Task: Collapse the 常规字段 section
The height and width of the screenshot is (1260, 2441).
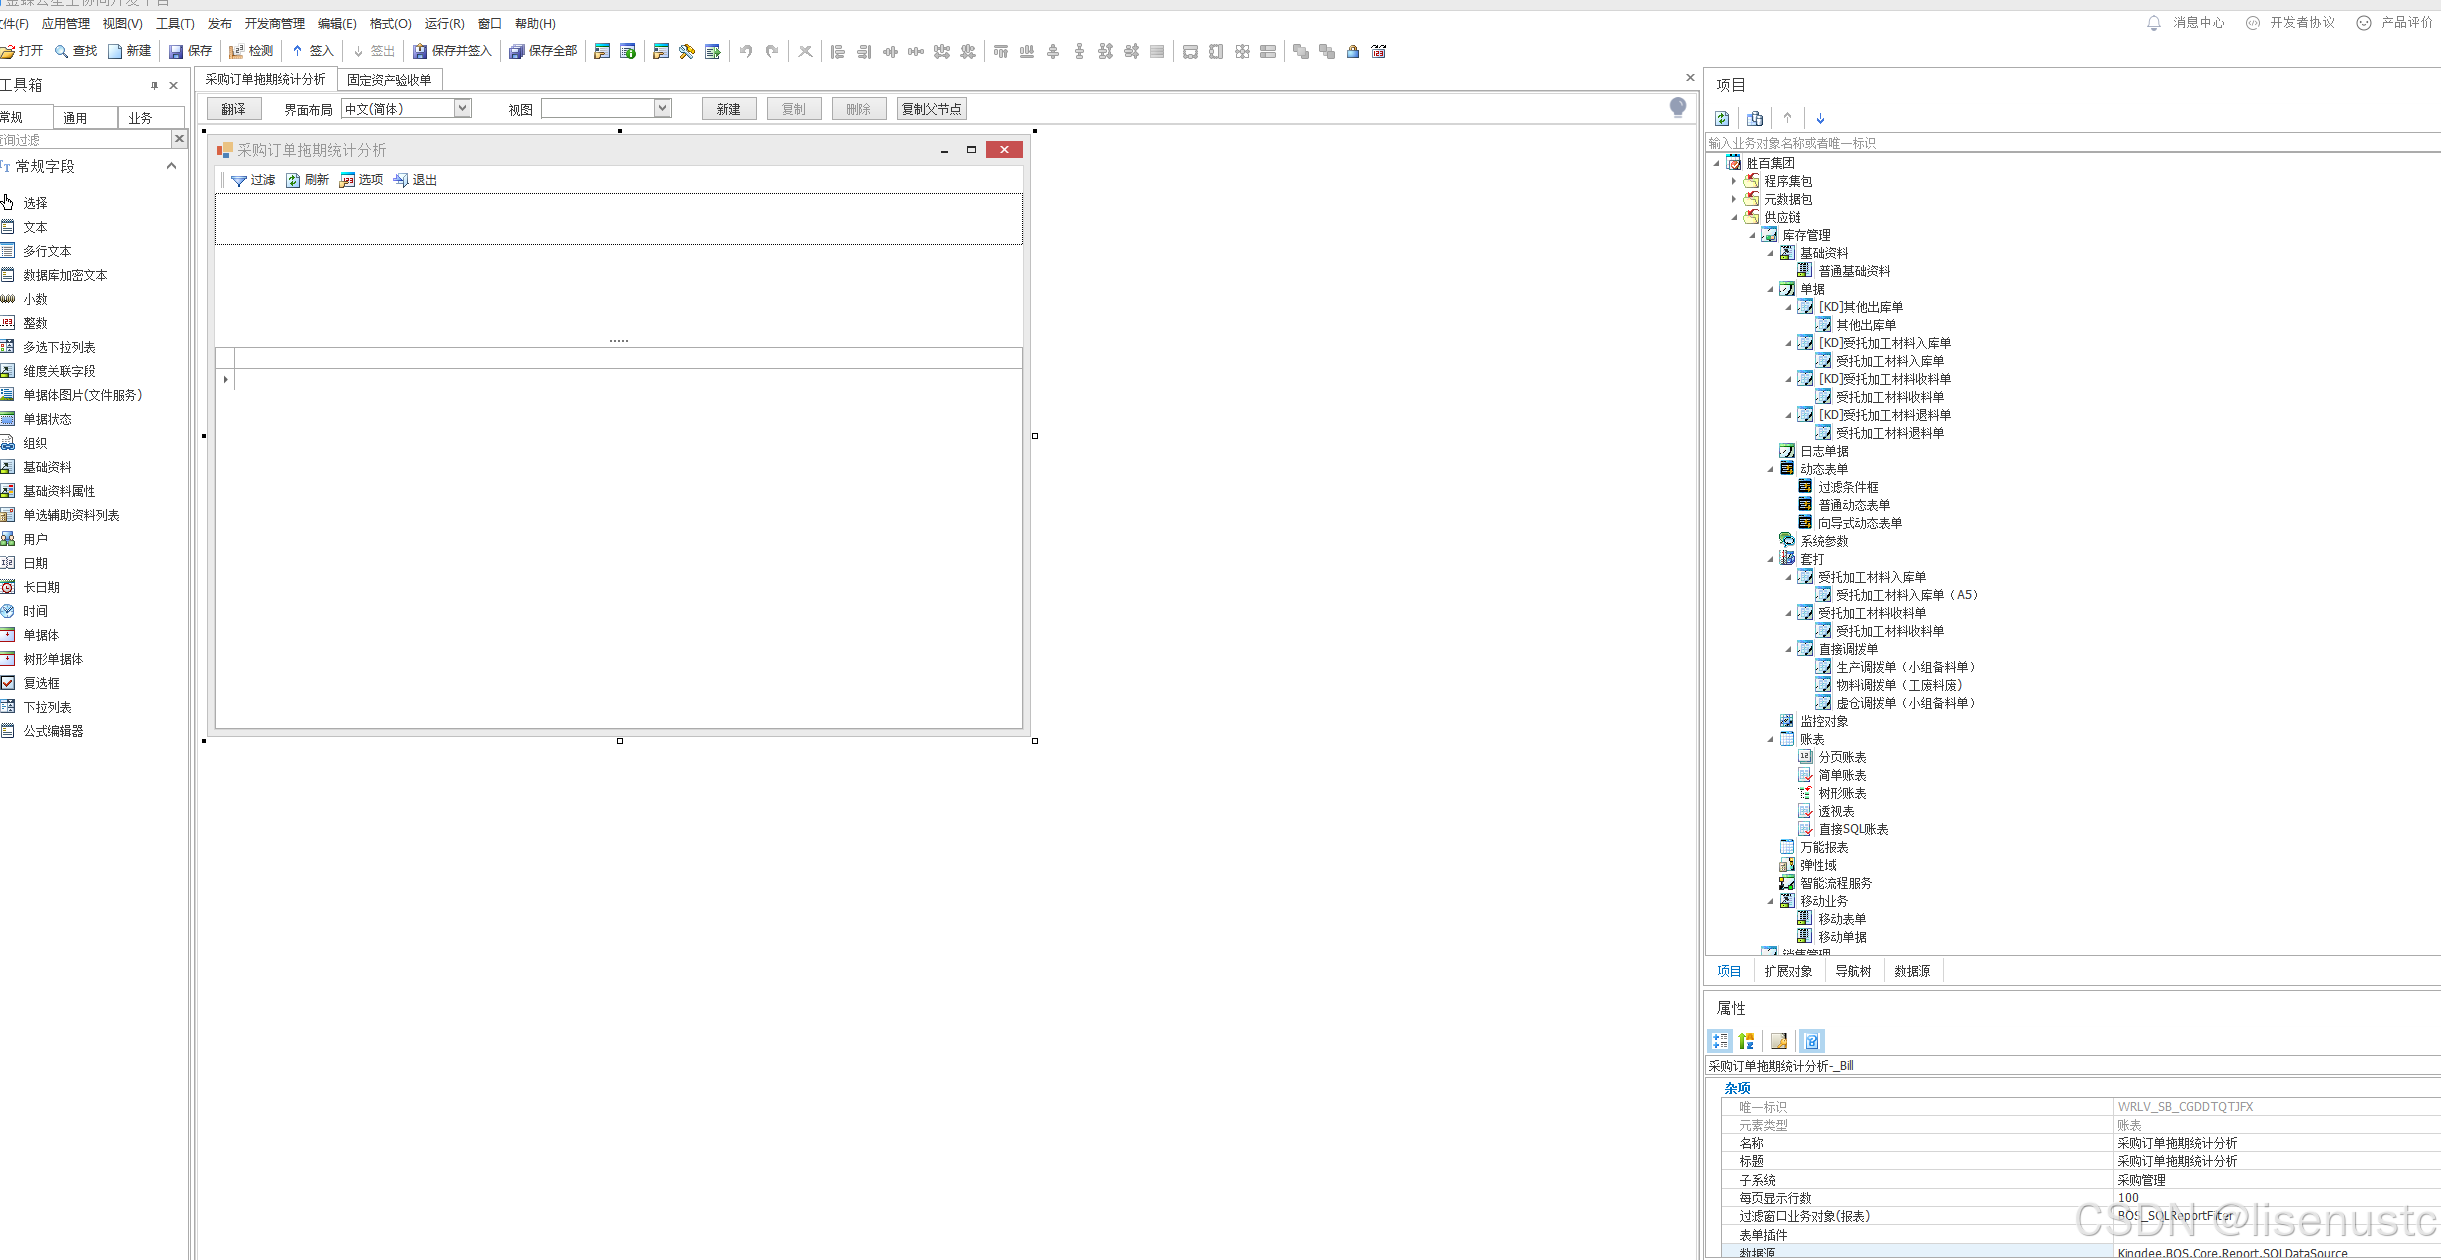Action: 171,166
